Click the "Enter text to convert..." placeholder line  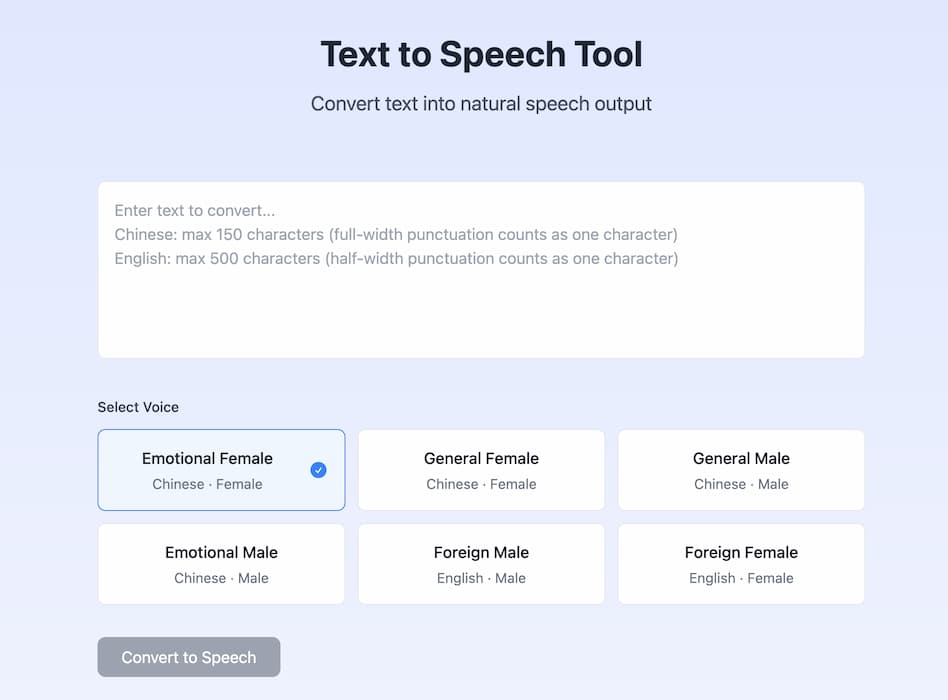(x=195, y=211)
